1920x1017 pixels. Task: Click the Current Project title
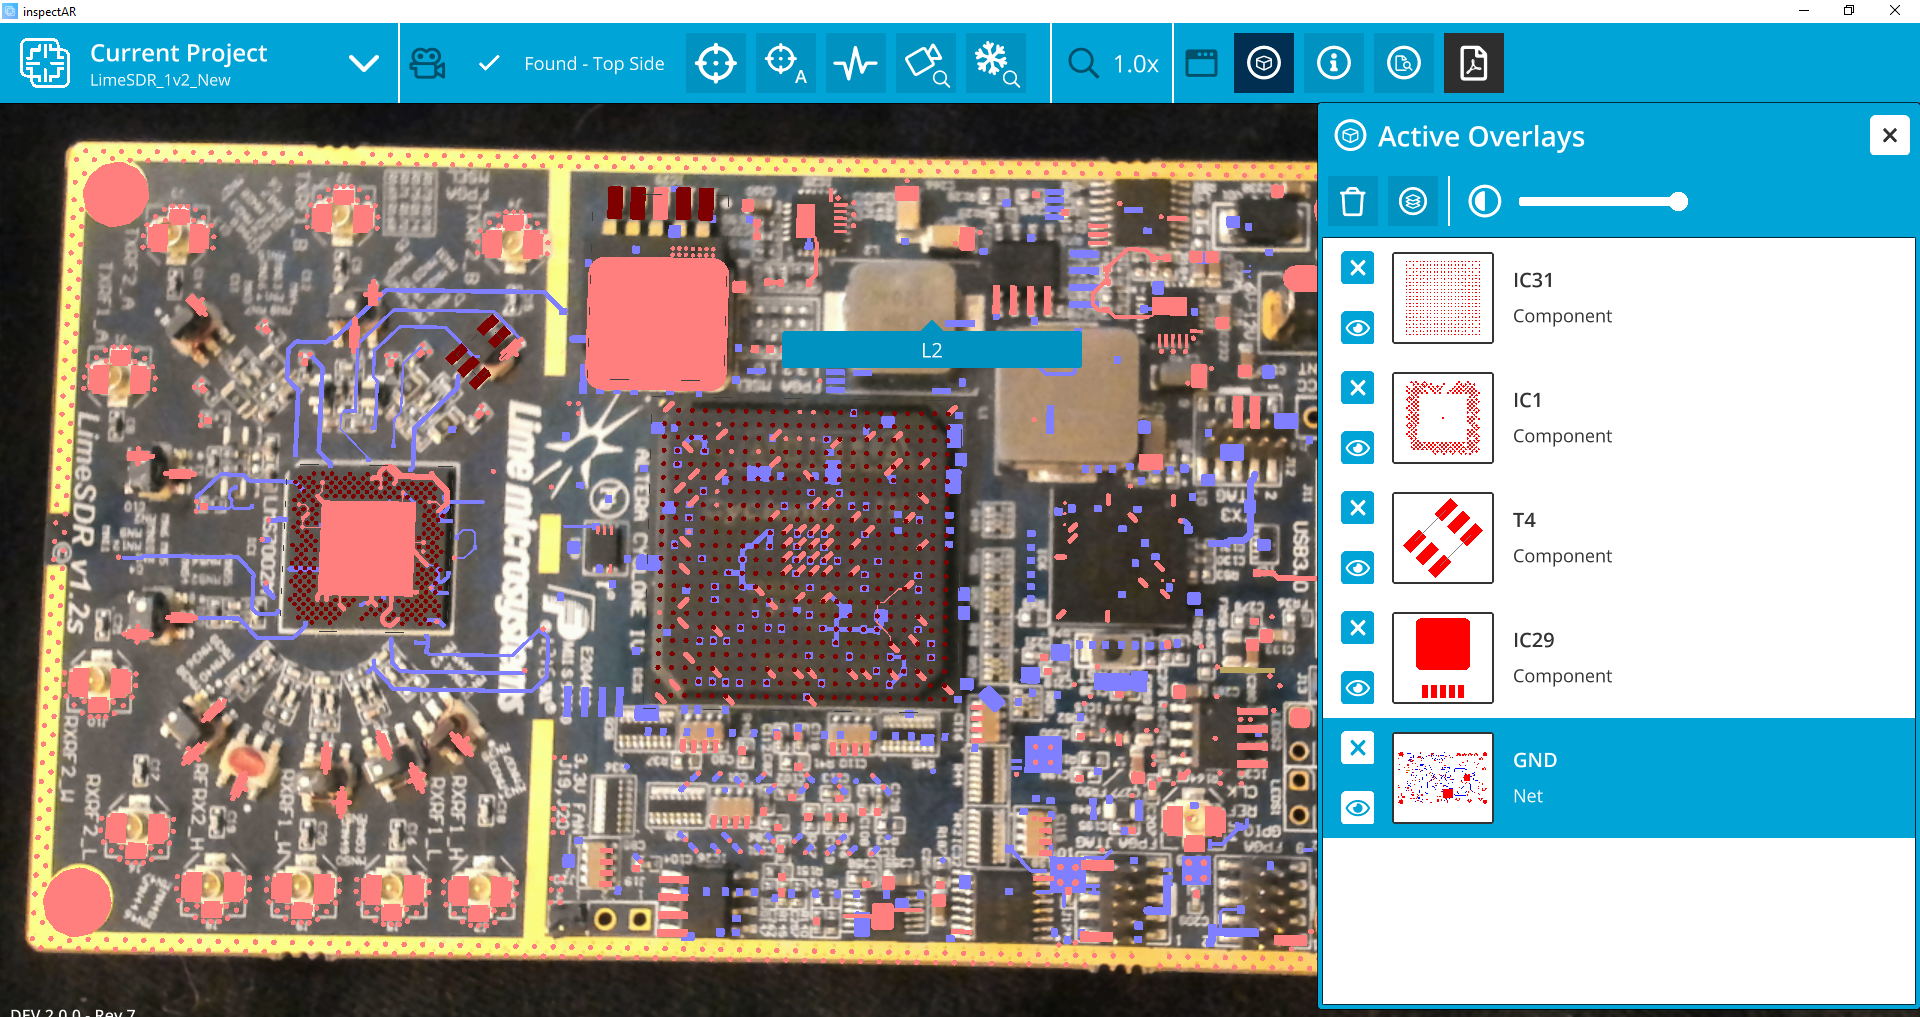tap(179, 53)
